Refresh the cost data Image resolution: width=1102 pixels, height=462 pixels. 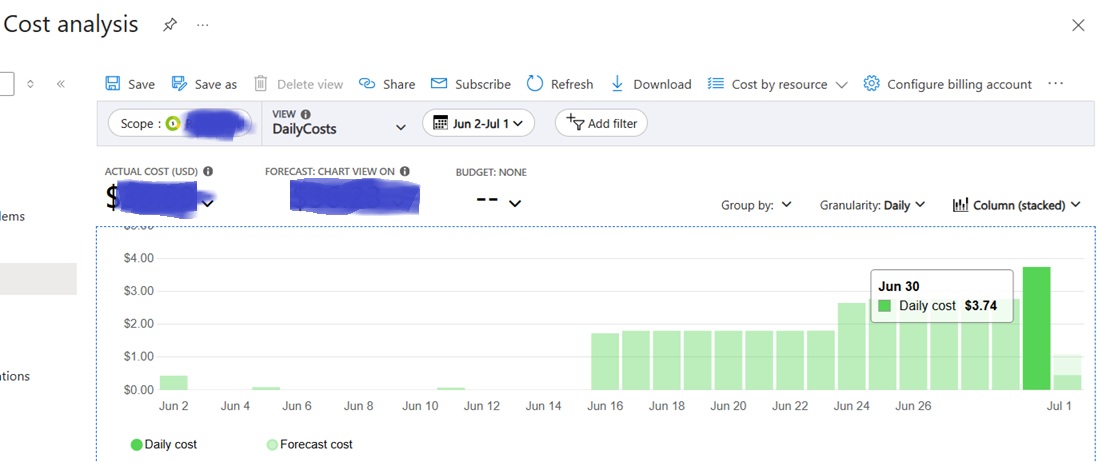[x=560, y=84]
